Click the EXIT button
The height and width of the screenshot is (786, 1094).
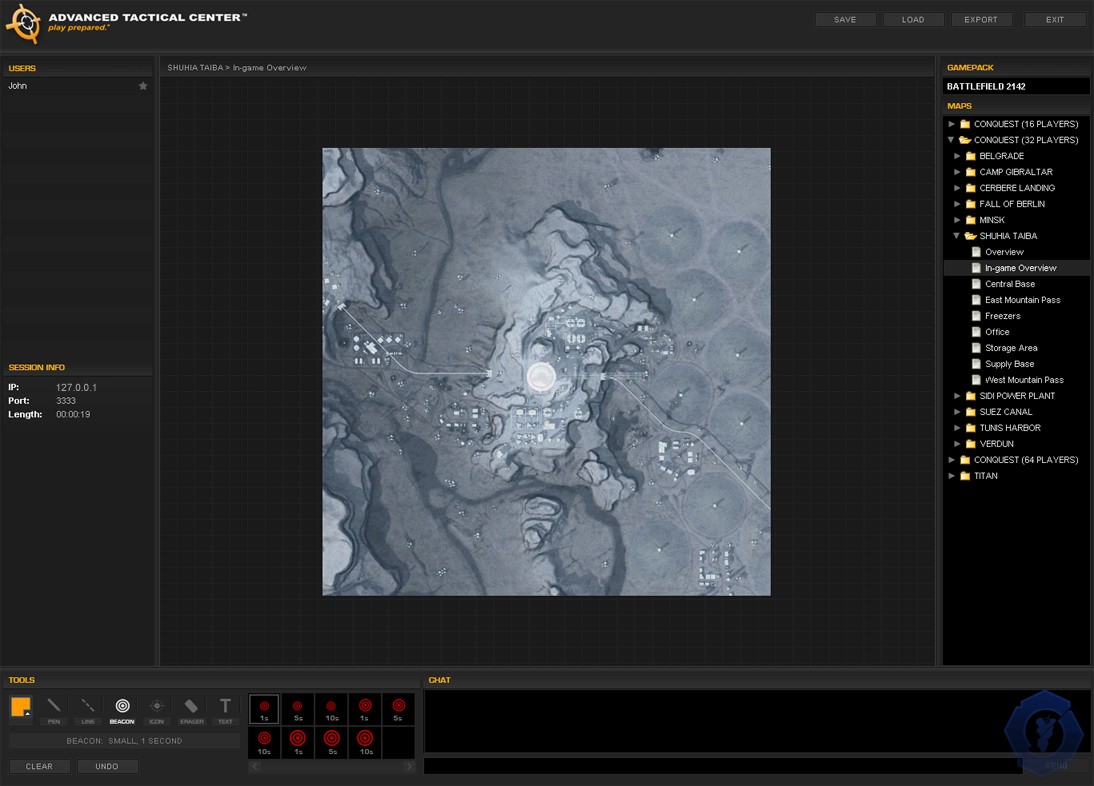click(1055, 20)
